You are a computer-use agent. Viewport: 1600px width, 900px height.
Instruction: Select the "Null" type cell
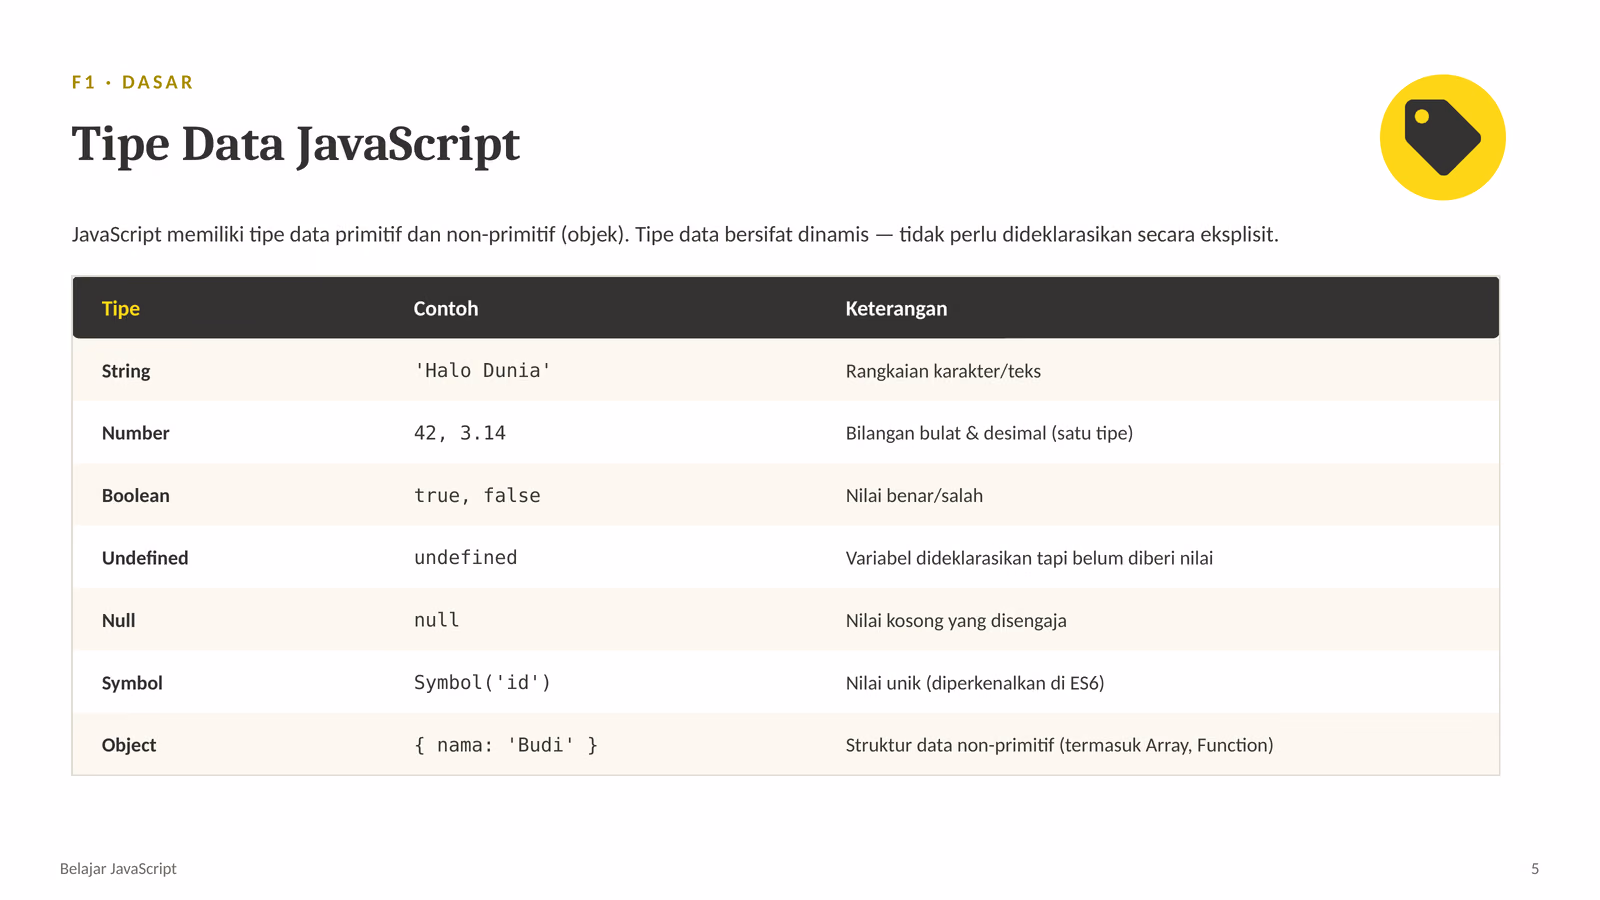119,620
